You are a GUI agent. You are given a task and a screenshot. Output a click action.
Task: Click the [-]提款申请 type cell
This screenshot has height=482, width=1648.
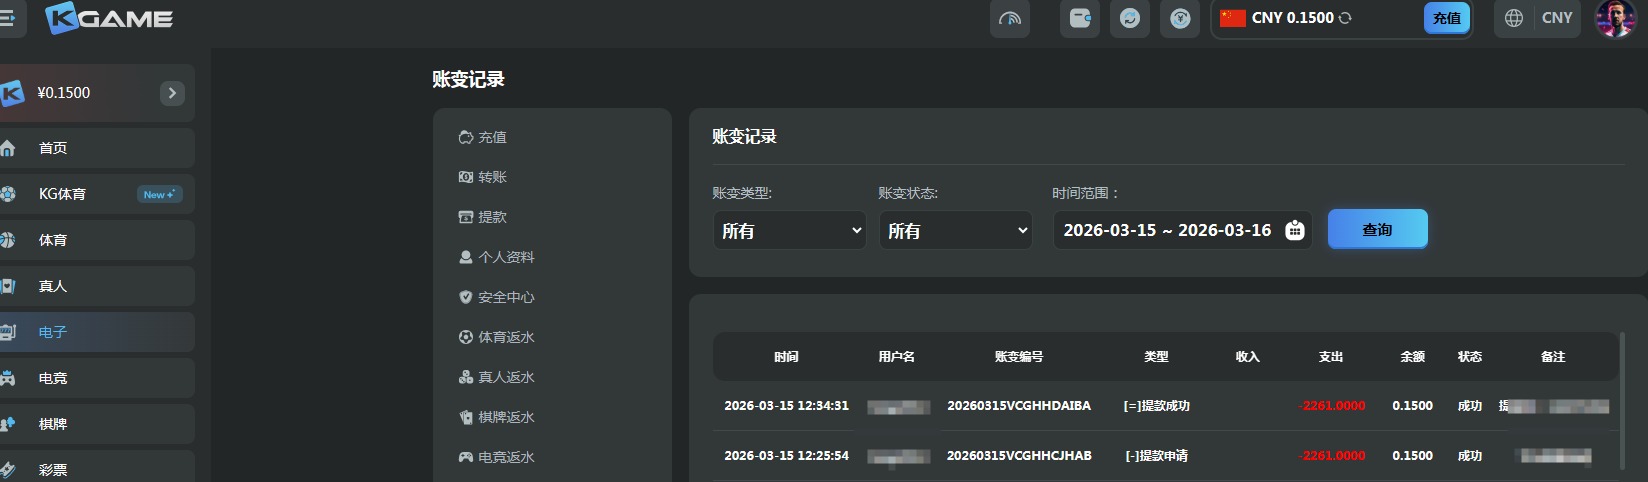click(x=1157, y=456)
